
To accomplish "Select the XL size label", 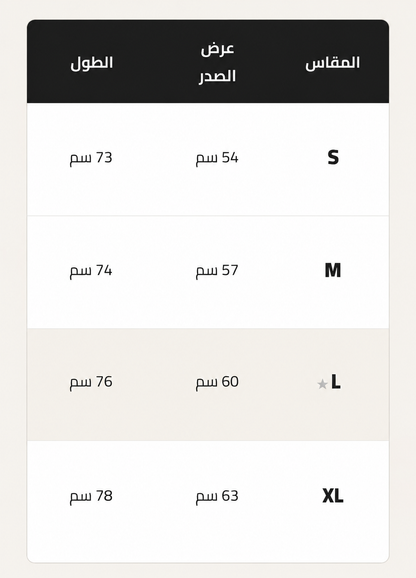I will click(333, 496).
